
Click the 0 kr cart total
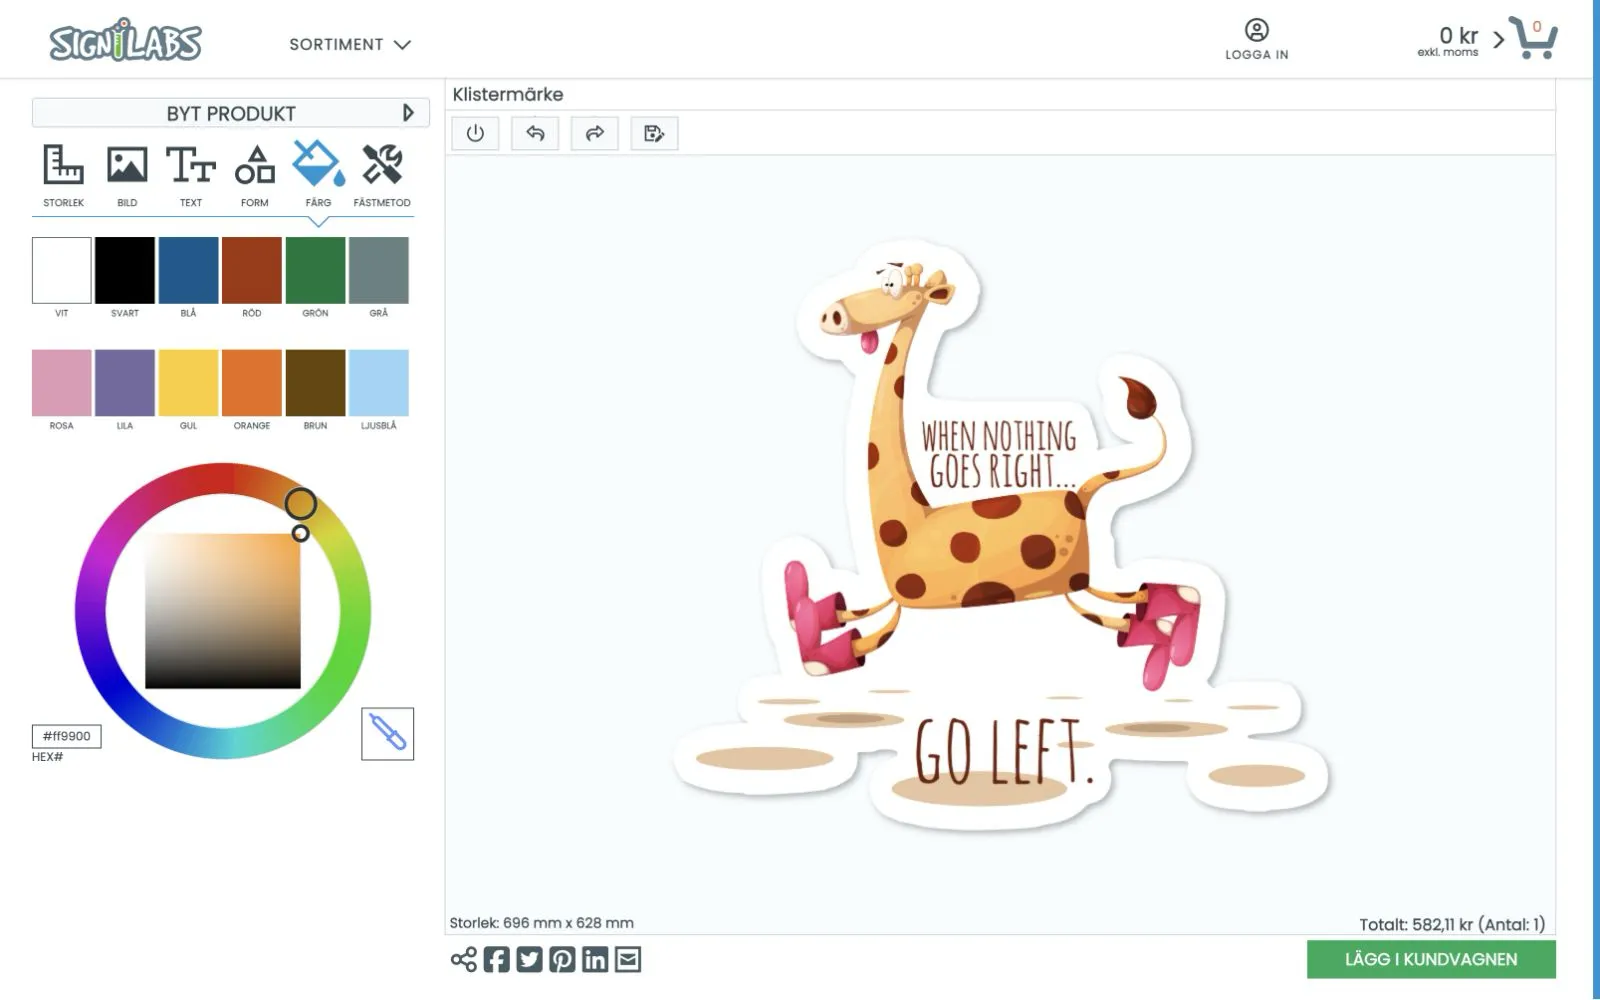click(1458, 36)
